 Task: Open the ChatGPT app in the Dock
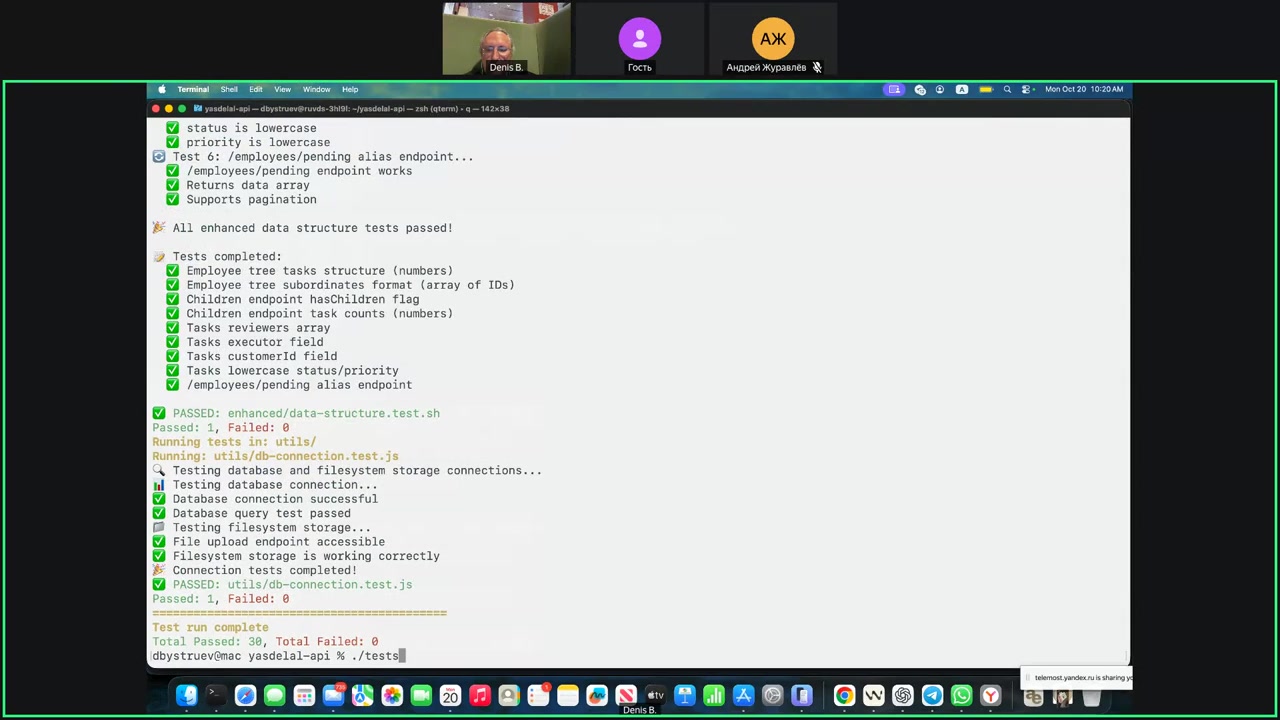[903, 696]
